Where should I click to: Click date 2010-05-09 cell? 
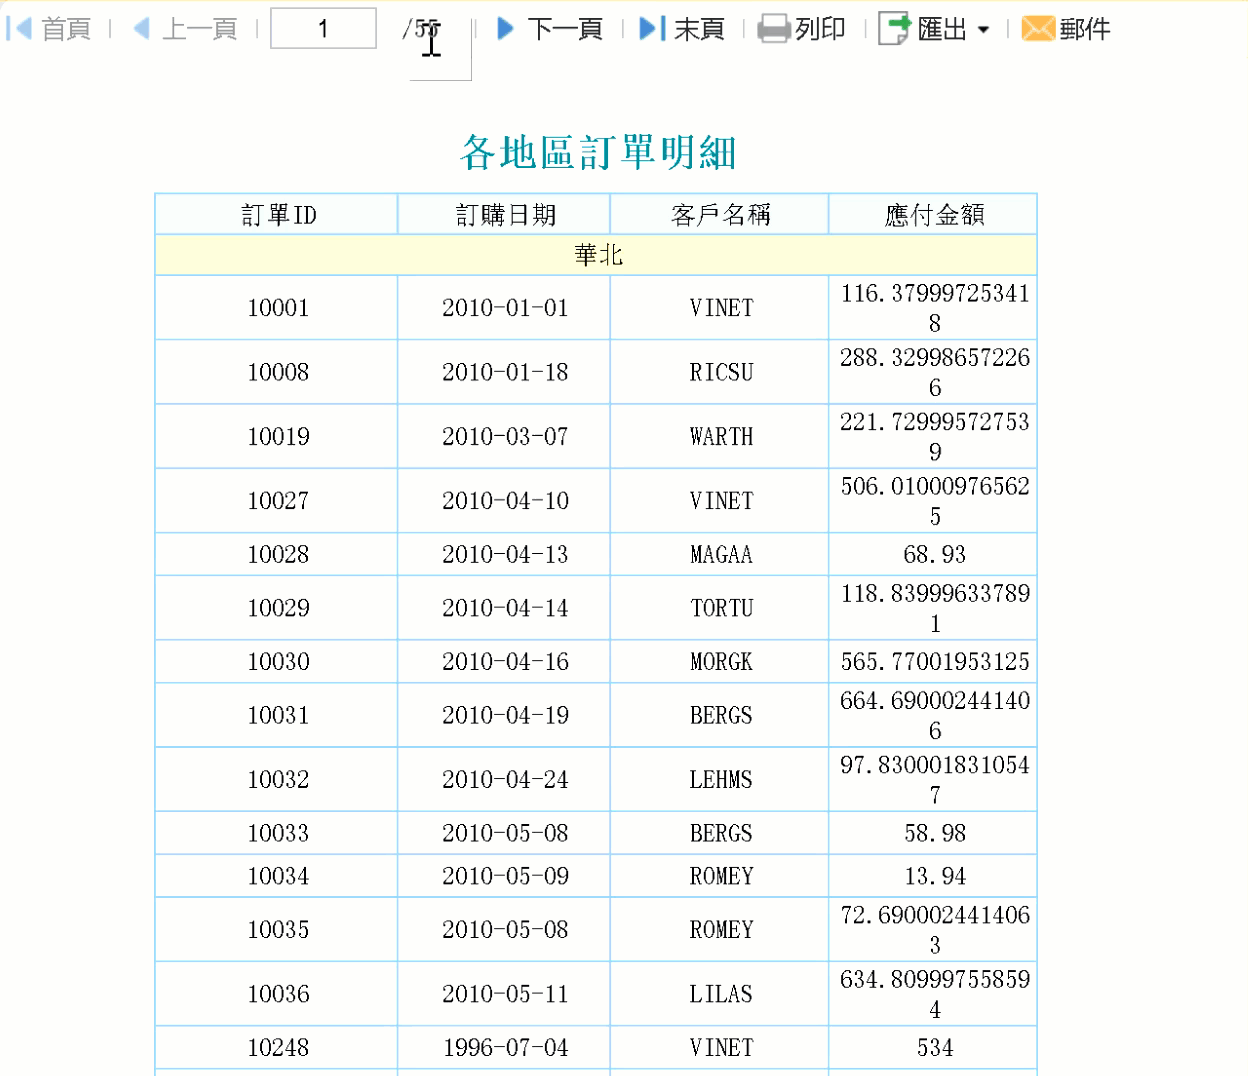pyautogui.click(x=504, y=876)
